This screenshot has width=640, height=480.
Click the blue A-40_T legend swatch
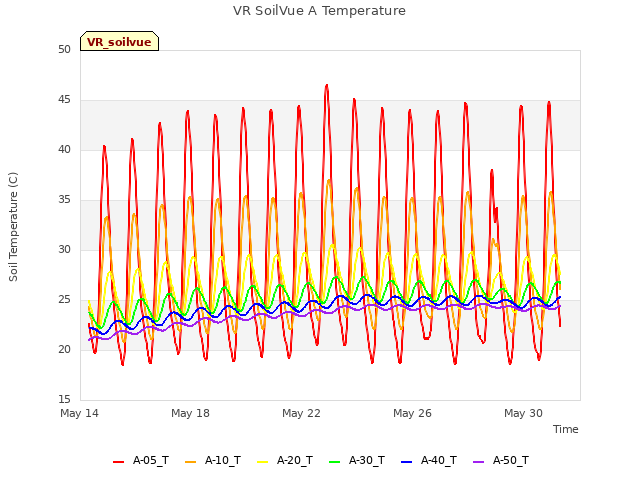coord(406,462)
